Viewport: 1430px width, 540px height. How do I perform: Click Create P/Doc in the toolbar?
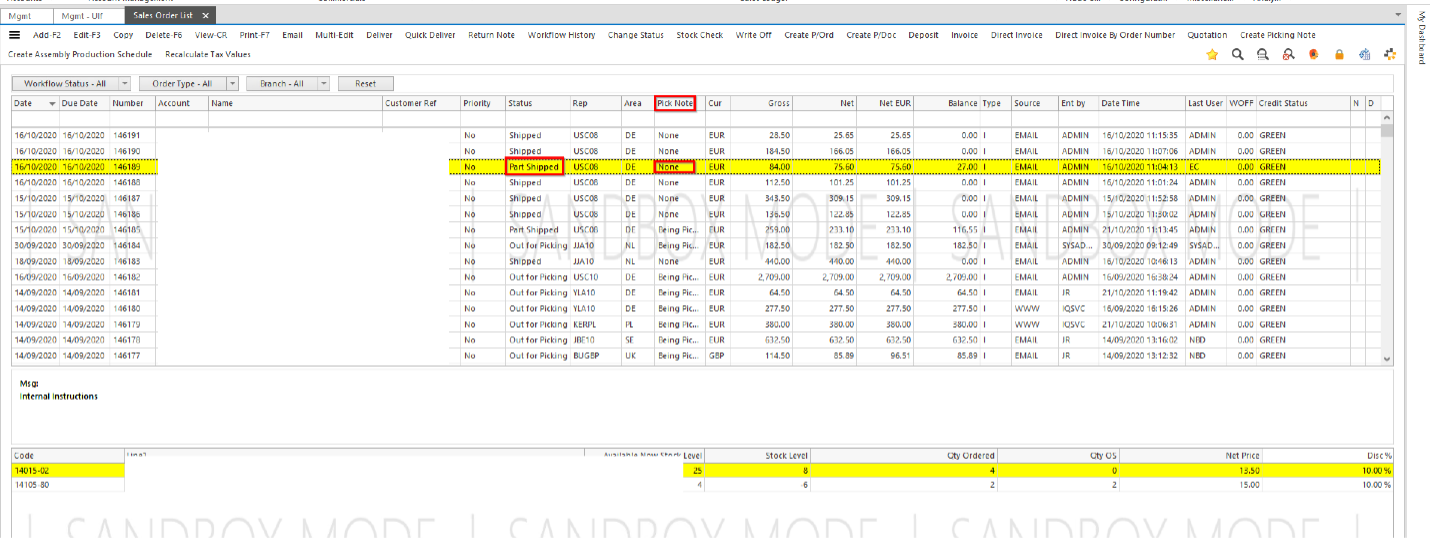(x=871, y=35)
